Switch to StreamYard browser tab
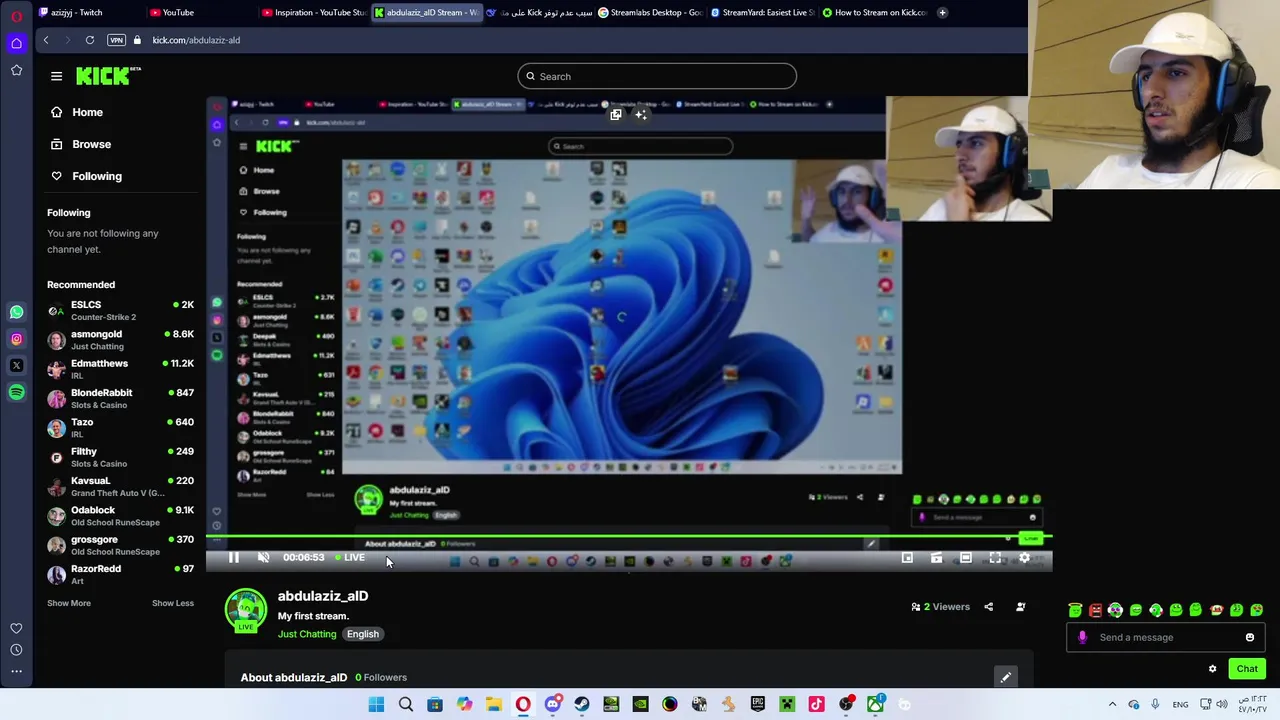 point(763,12)
